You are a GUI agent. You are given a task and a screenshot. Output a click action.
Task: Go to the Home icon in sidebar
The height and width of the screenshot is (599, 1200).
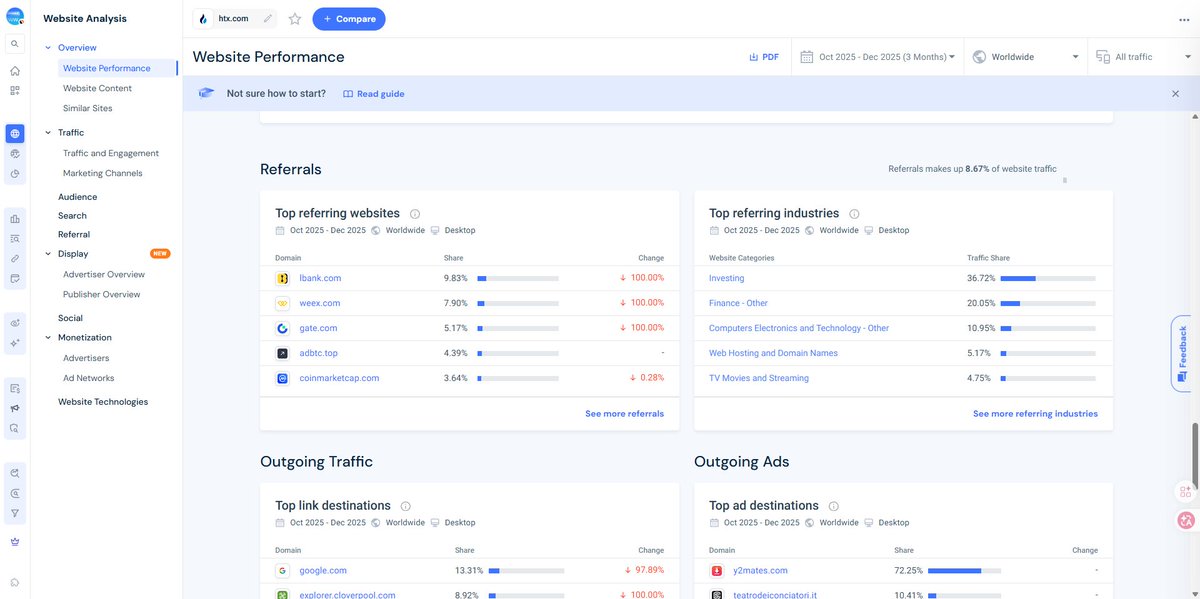click(x=14, y=71)
